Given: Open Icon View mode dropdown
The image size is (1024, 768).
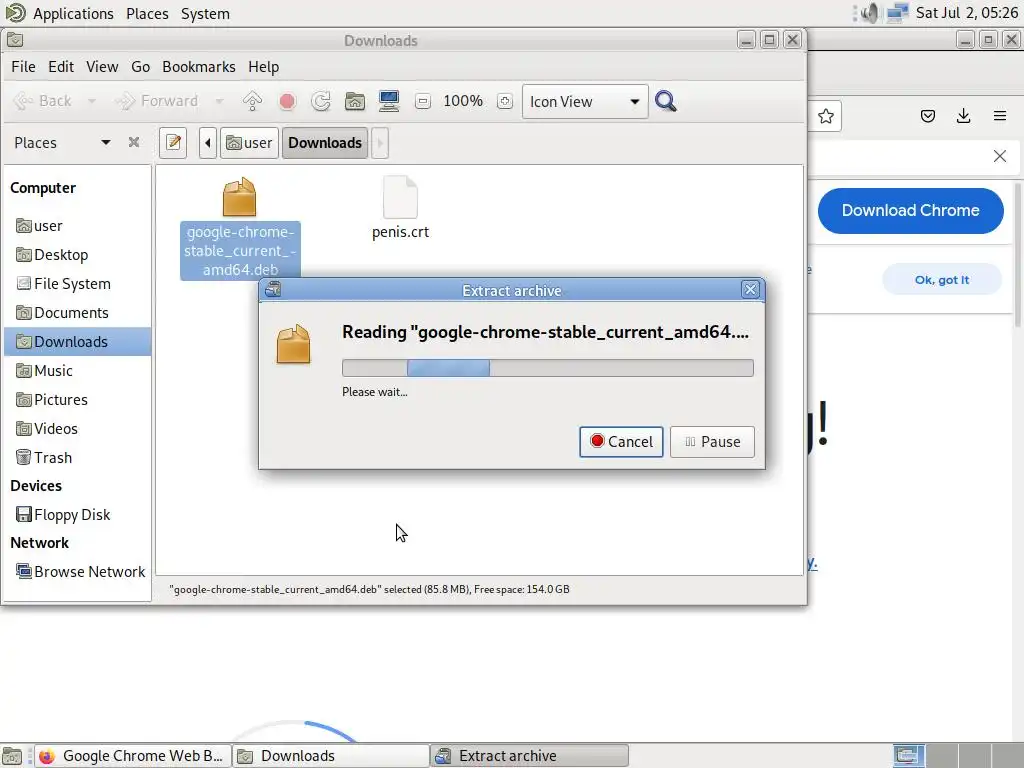Looking at the screenshot, I should point(584,101).
